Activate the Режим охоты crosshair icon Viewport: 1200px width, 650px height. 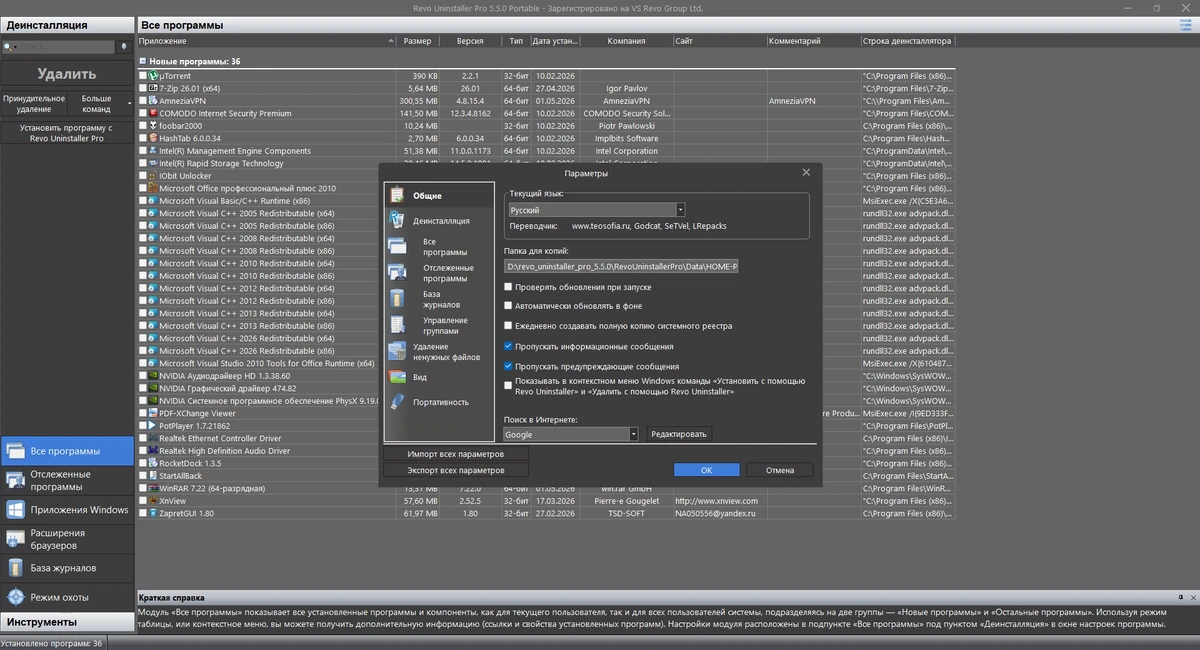click(x=15, y=597)
